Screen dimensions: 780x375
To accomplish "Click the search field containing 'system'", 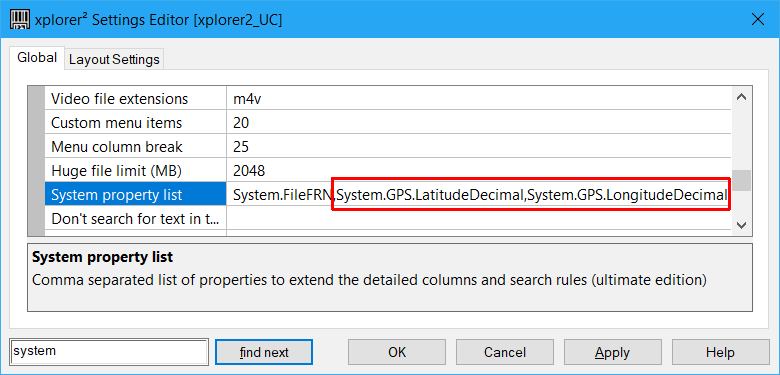I will coord(109,352).
